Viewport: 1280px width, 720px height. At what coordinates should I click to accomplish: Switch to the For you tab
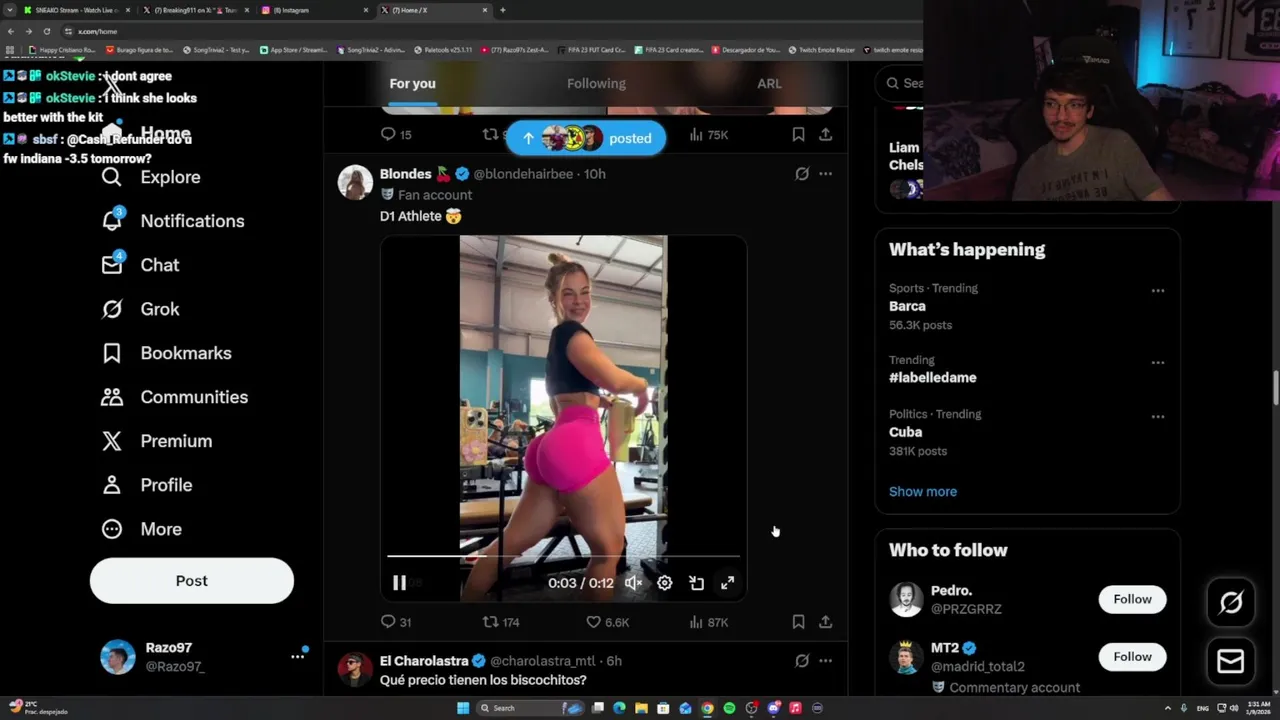click(x=412, y=83)
